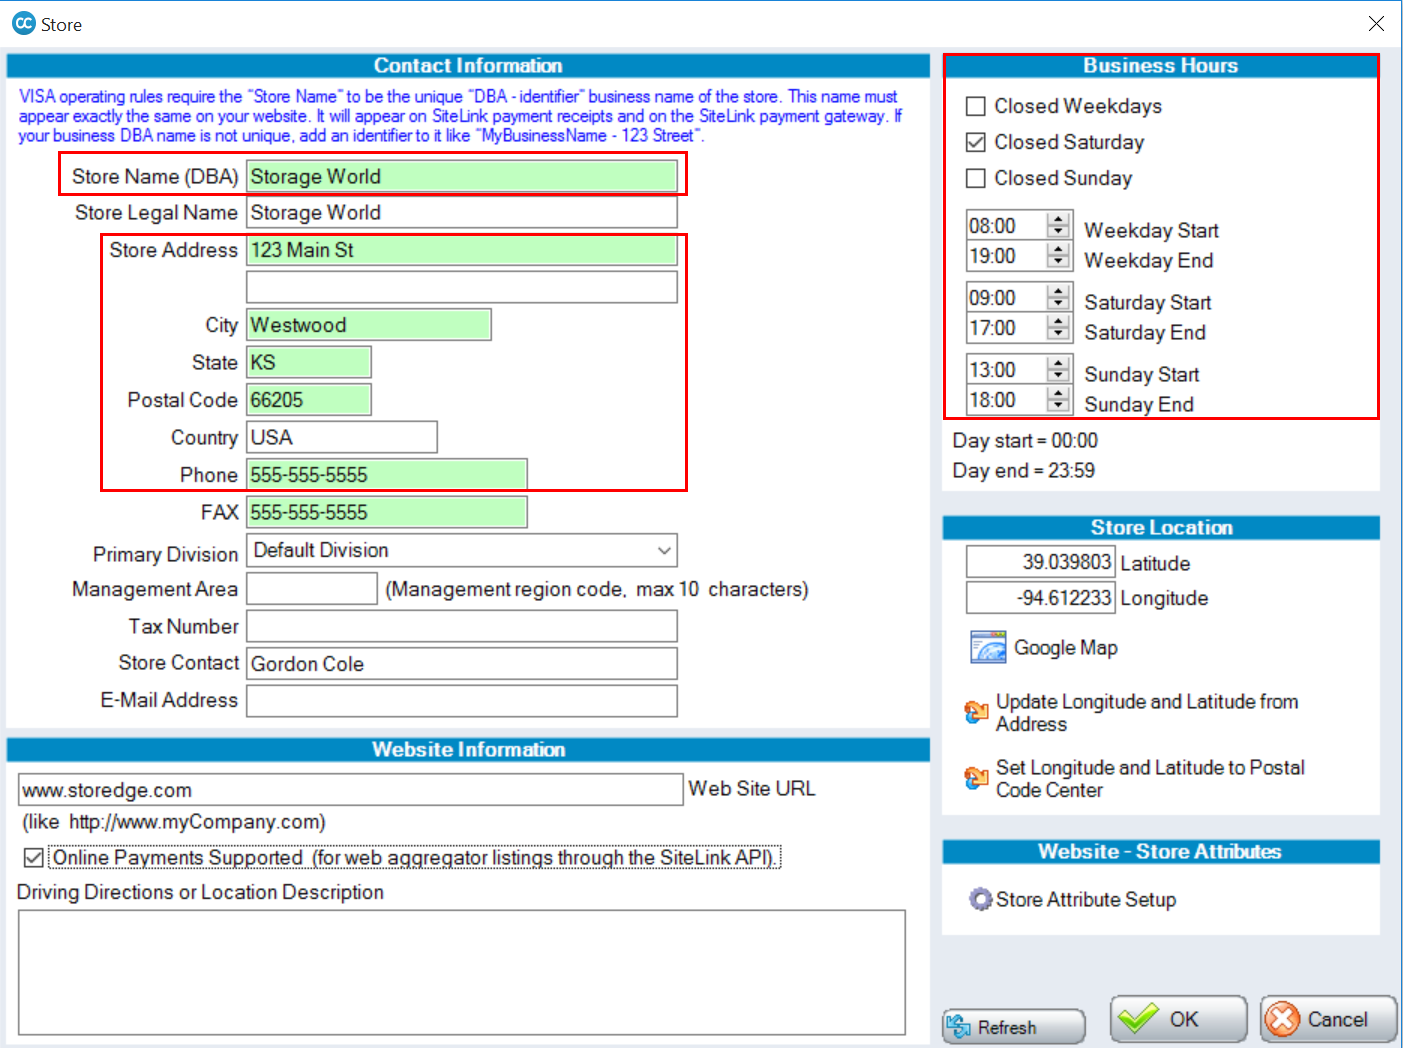Click Saturday End time field 17:00
The image size is (1403, 1048).
pos(1007,328)
